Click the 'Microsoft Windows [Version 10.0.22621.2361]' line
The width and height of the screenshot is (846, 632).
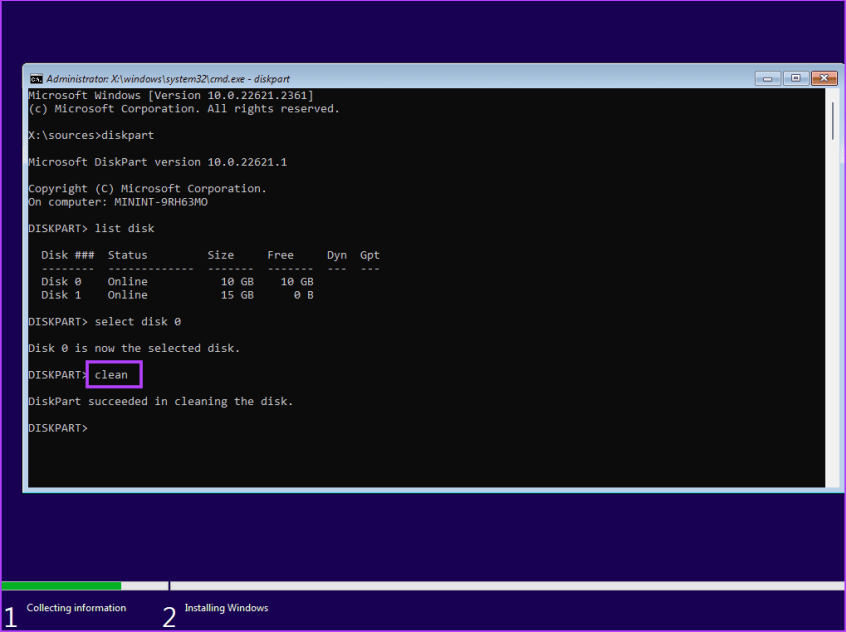tap(170, 96)
